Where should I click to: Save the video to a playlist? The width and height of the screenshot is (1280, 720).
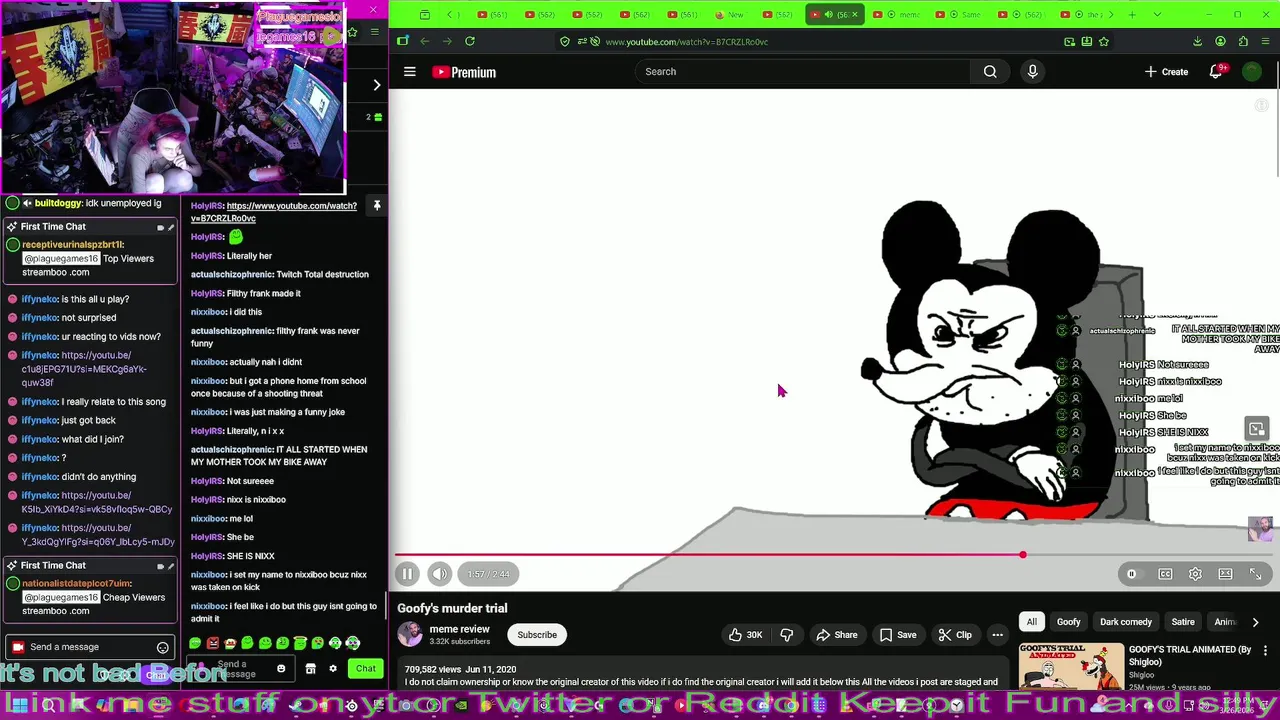pyautogui.click(x=897, y=635)
